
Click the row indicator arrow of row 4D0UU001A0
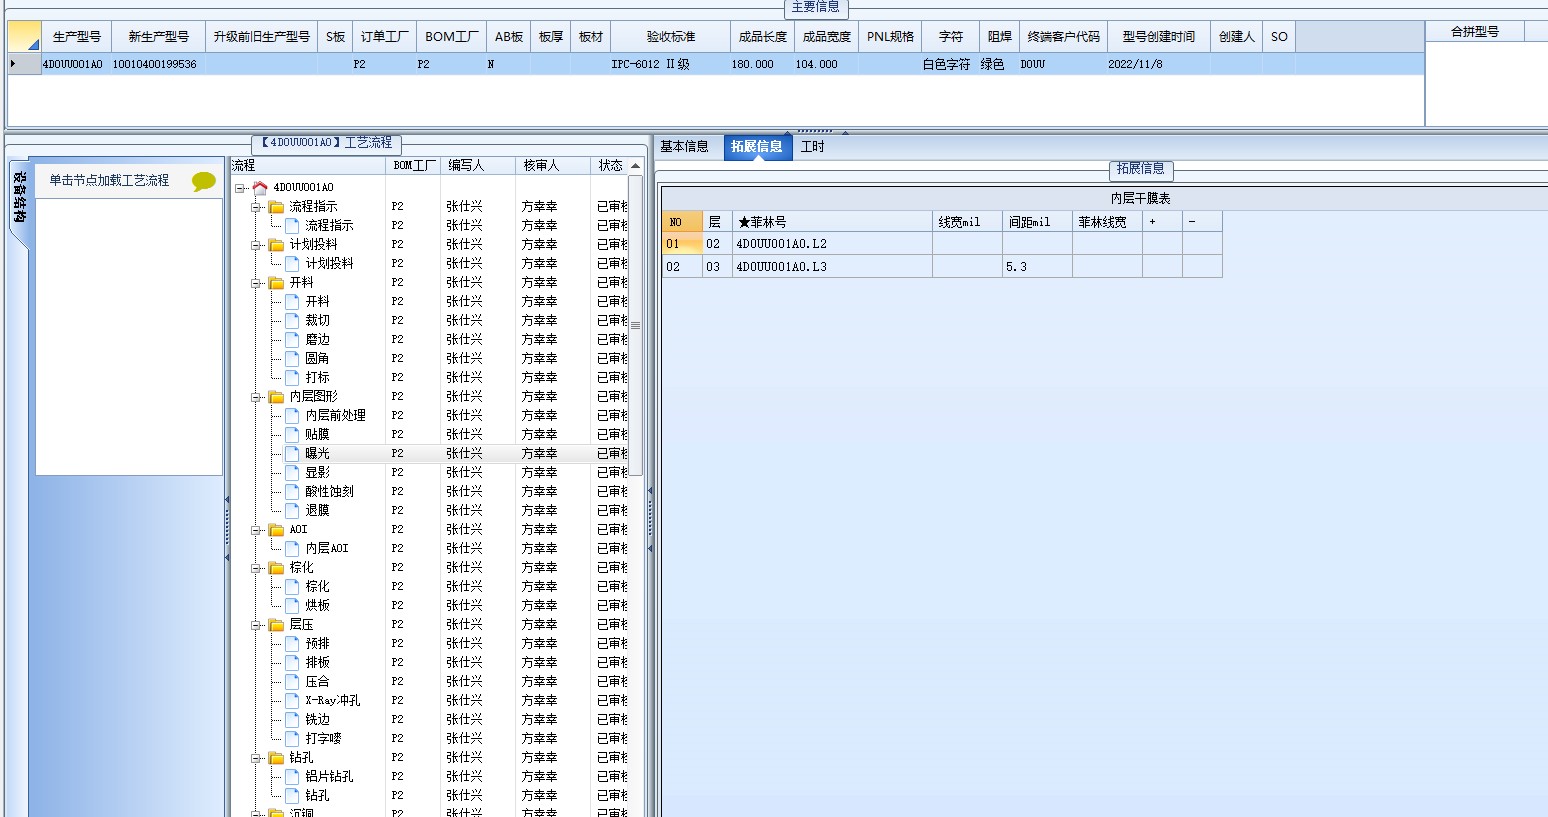tap(13, 64)
